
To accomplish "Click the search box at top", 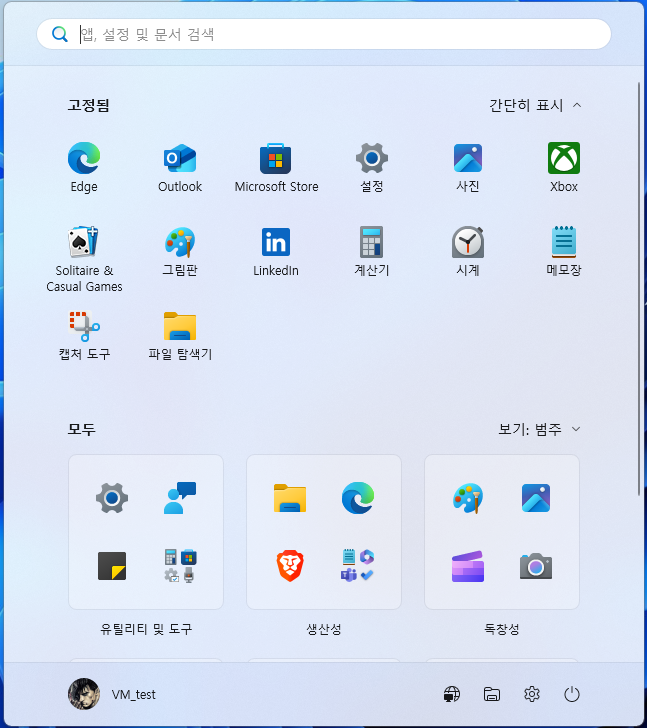I will (324, 34).
